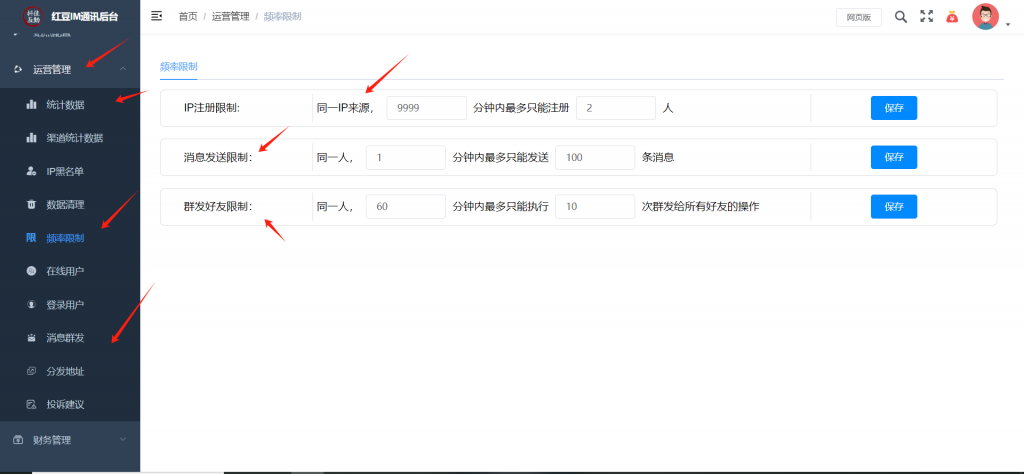Toggle fullscreen with the expand icon
The height and width of the screenshot is (474, 1024).
[x=927, y=17]
